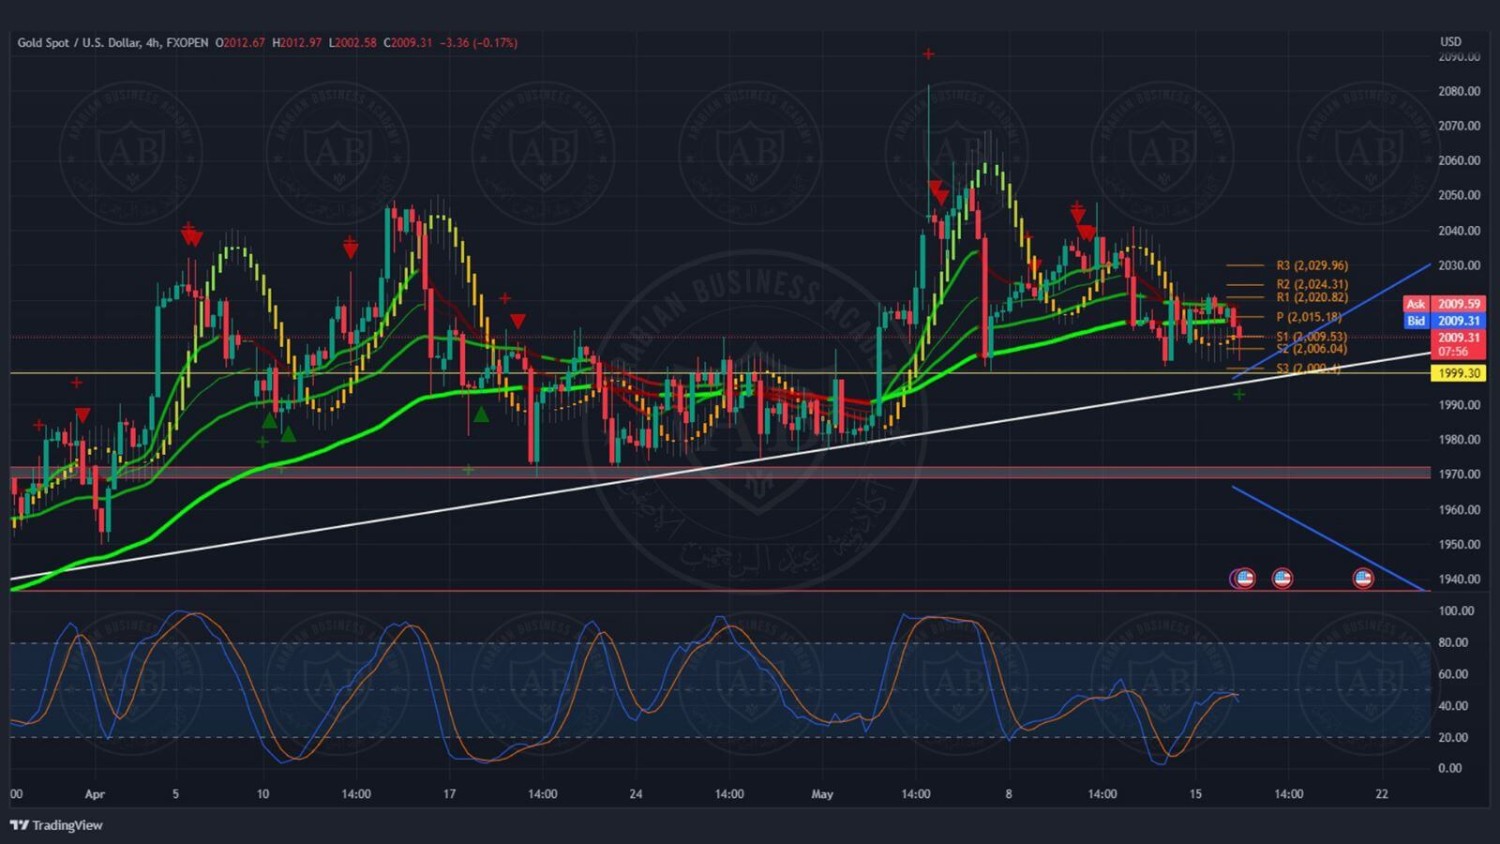The image size is (1500, 844).
Task: Click the 22 date label on the time axis
Action: click(1382, 794)
